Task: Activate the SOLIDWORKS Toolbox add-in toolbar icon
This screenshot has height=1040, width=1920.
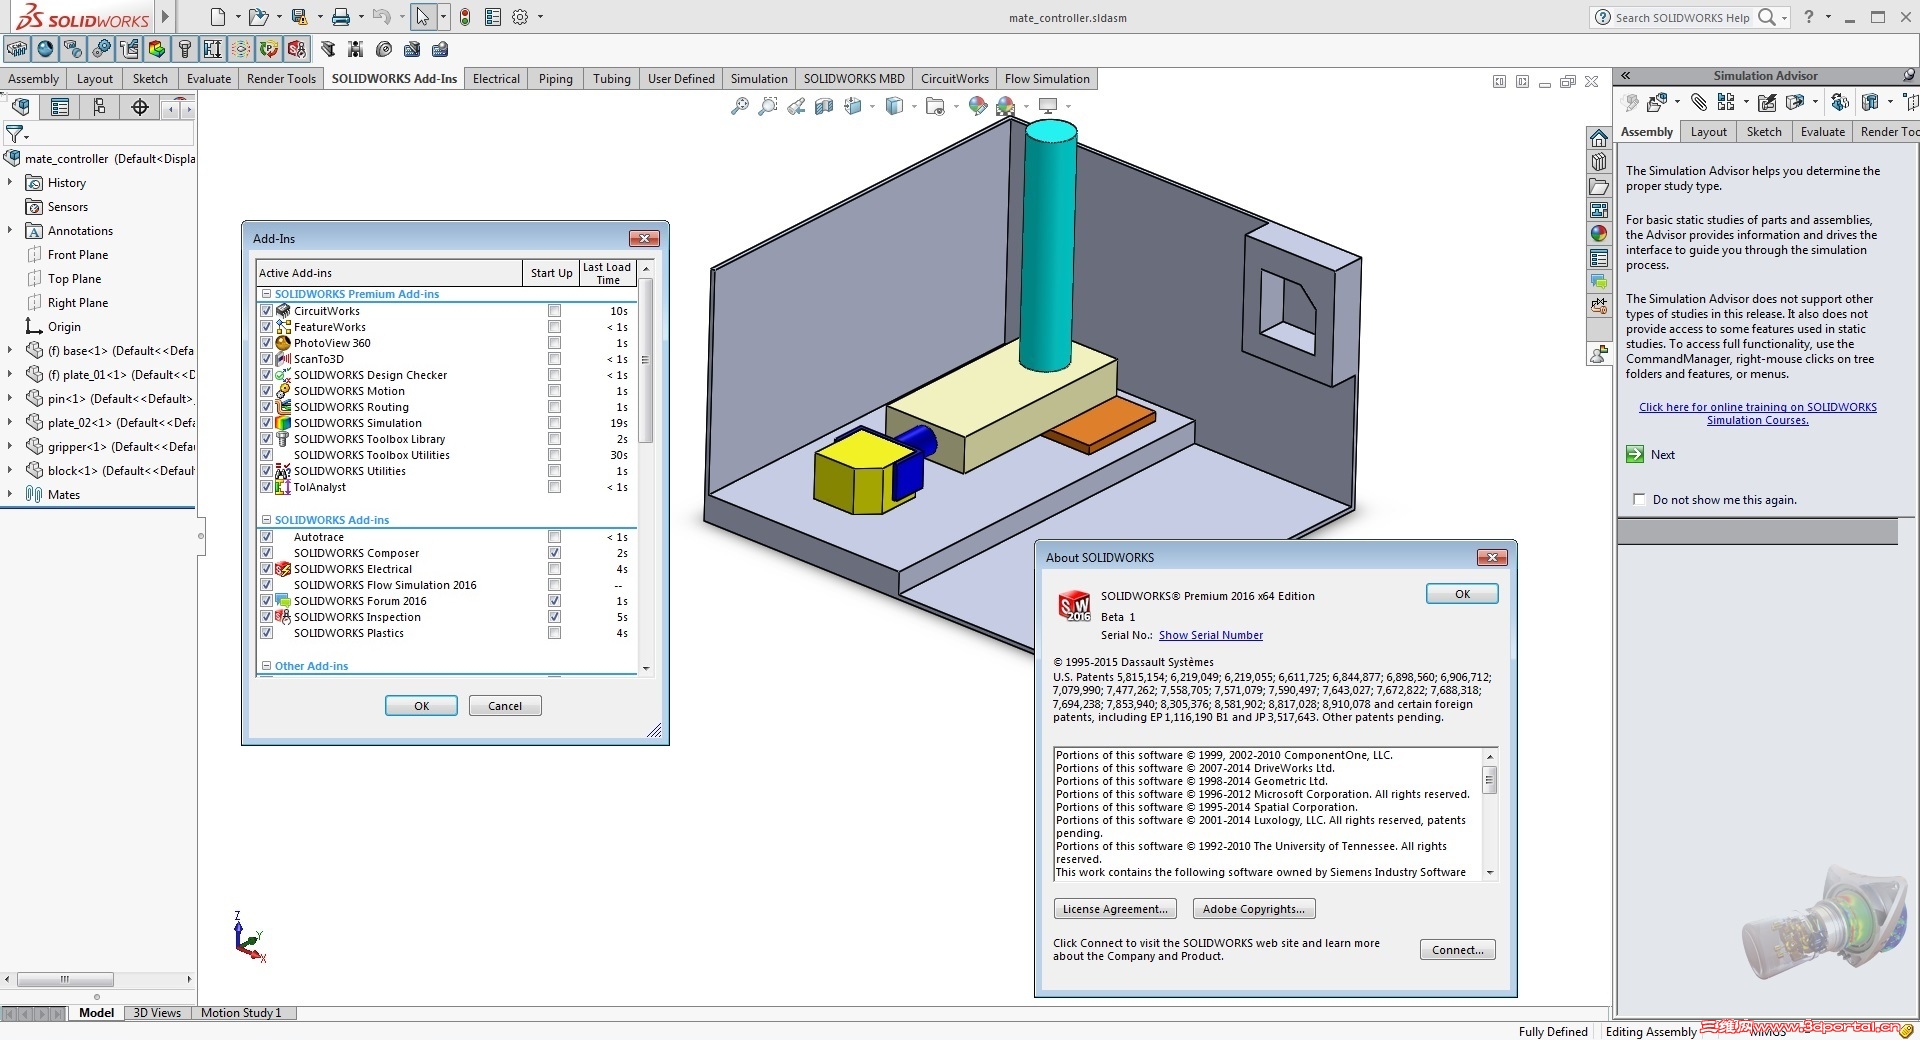Action: pyautogui.click(x=185, y=49)
